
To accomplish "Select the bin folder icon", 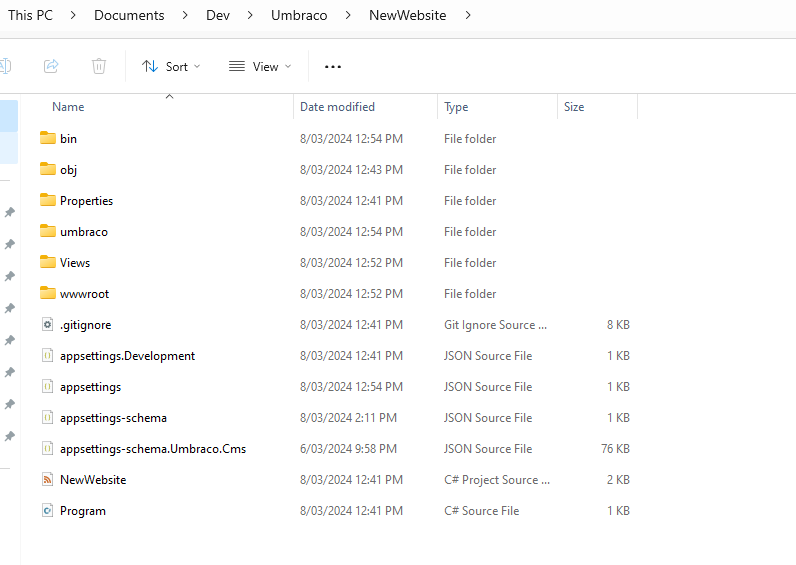I will coord(48,138).
